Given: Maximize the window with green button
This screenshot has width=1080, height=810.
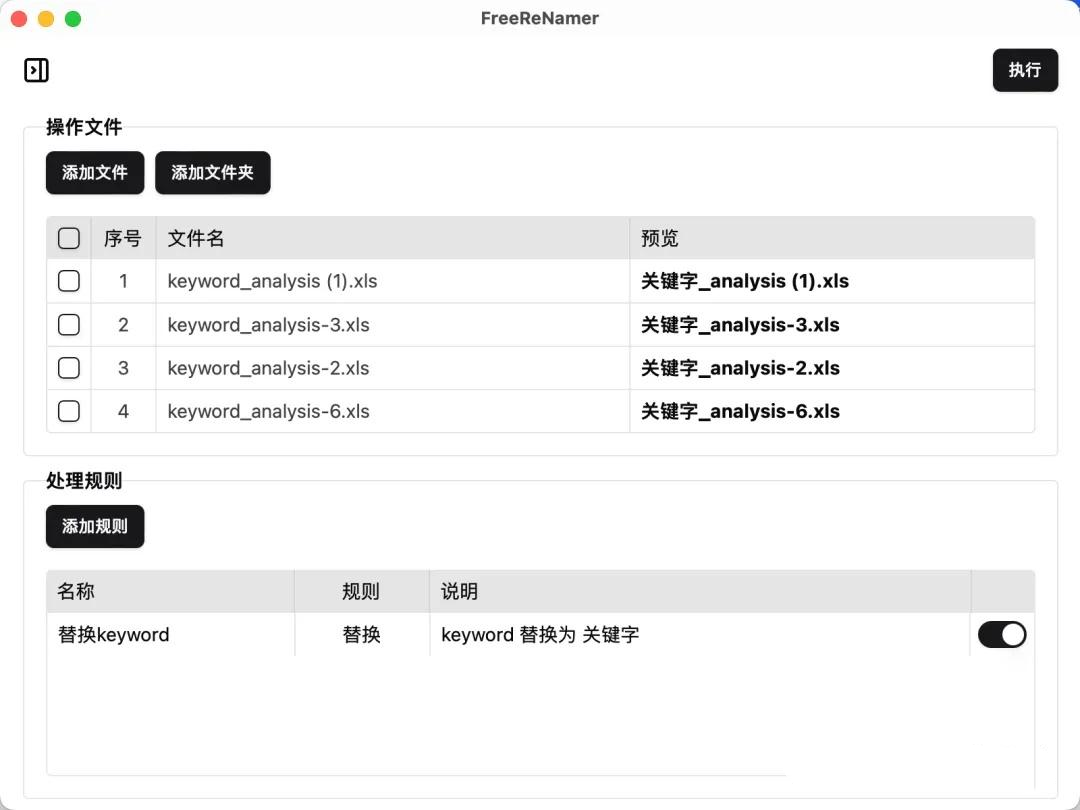Looking at the screenshot, I should (73, 19).
